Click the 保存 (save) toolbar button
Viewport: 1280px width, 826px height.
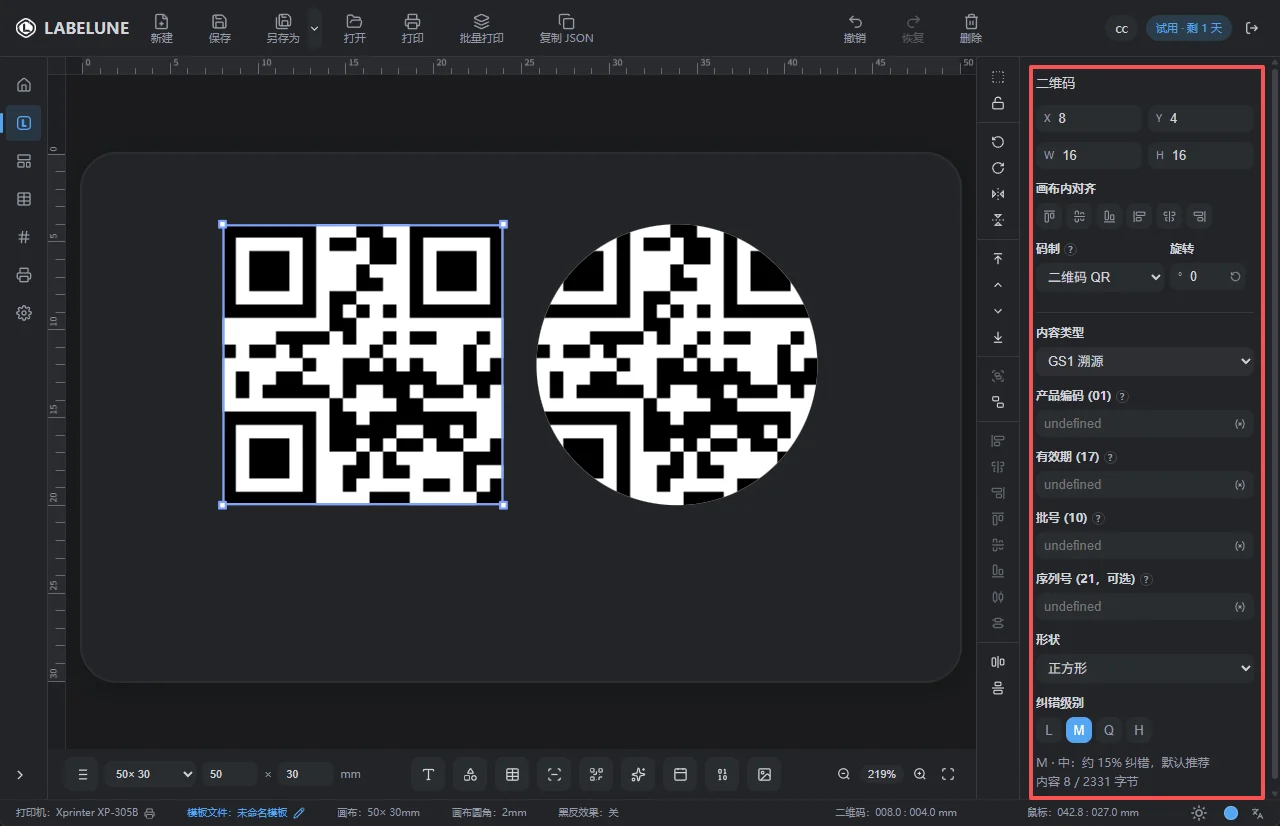pos(220,28)
